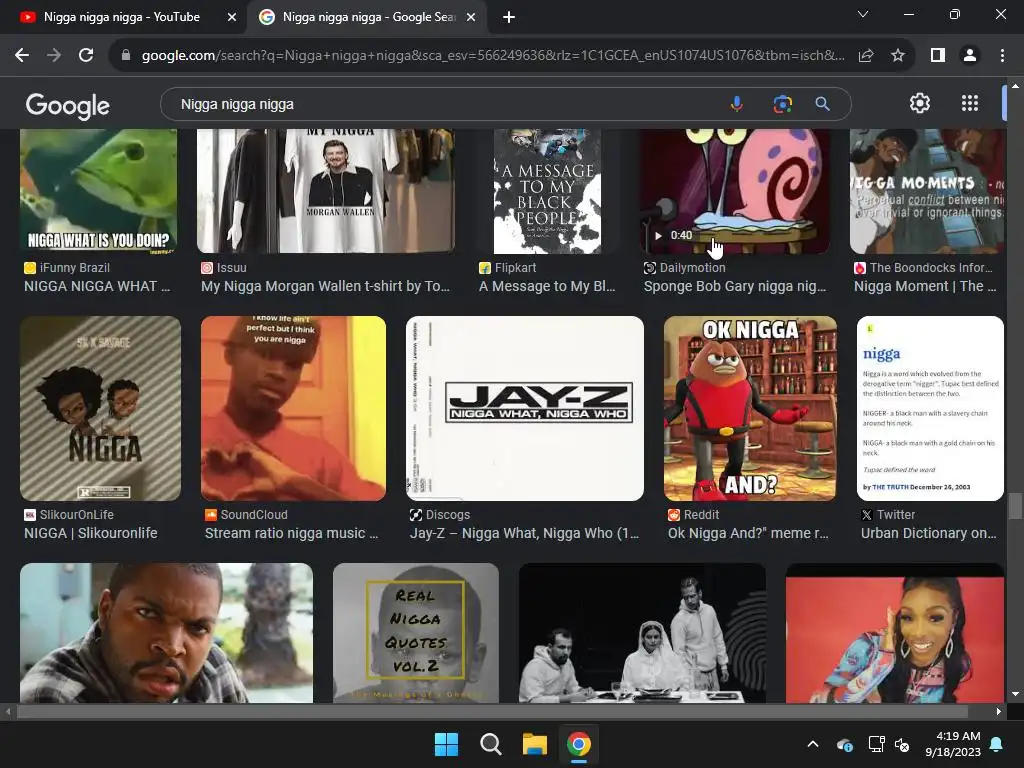This screenshot has height=768, width=1024.
Task: Show hidden system tray icons
Action: [813, 744]
